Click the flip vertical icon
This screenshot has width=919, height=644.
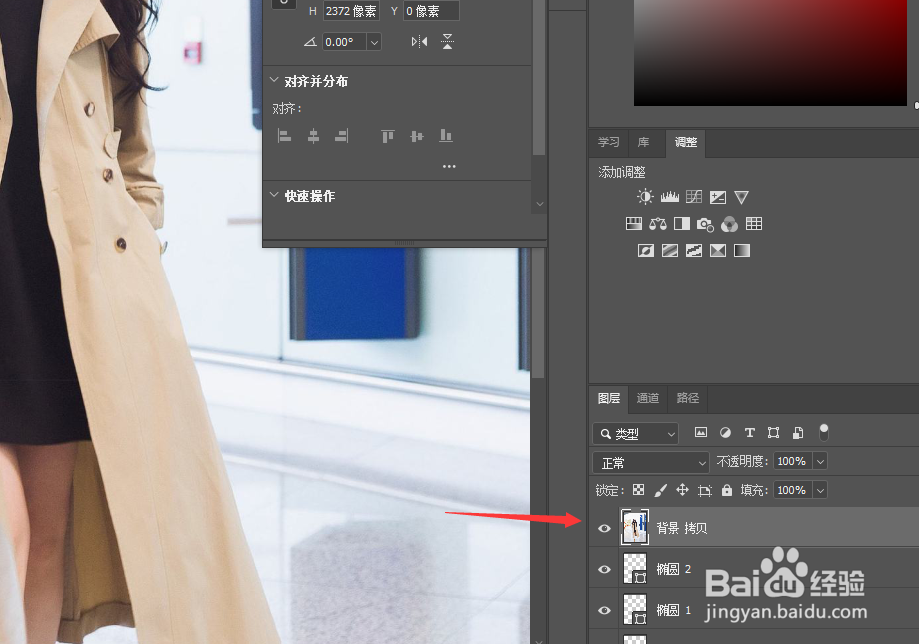447,41
